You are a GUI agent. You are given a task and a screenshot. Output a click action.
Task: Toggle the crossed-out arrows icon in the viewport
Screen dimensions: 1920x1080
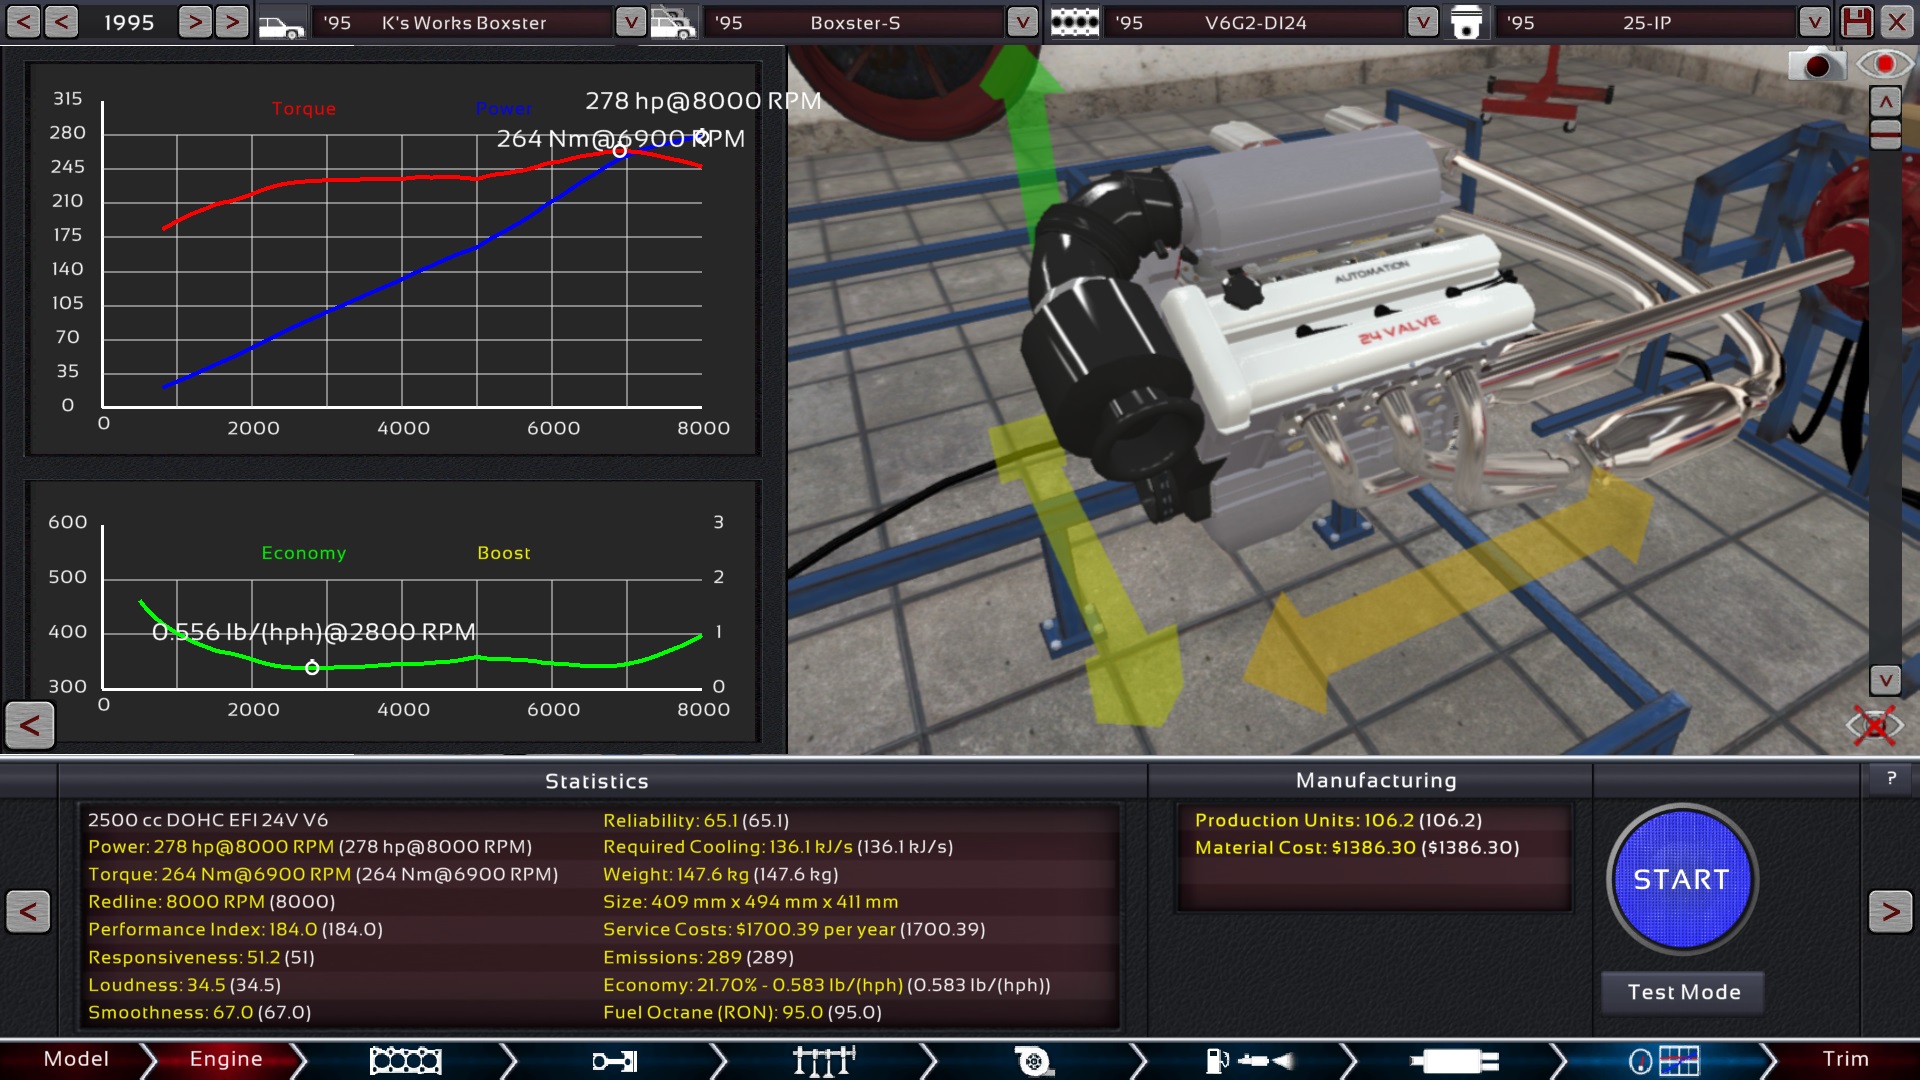point(1875,725)
